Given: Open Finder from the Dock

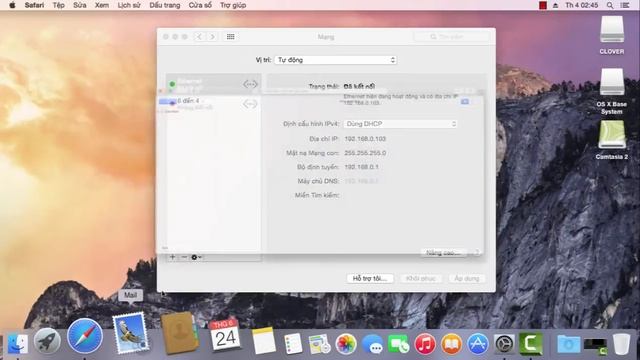Looking at the screenshot, I should (x=18, y=343).
